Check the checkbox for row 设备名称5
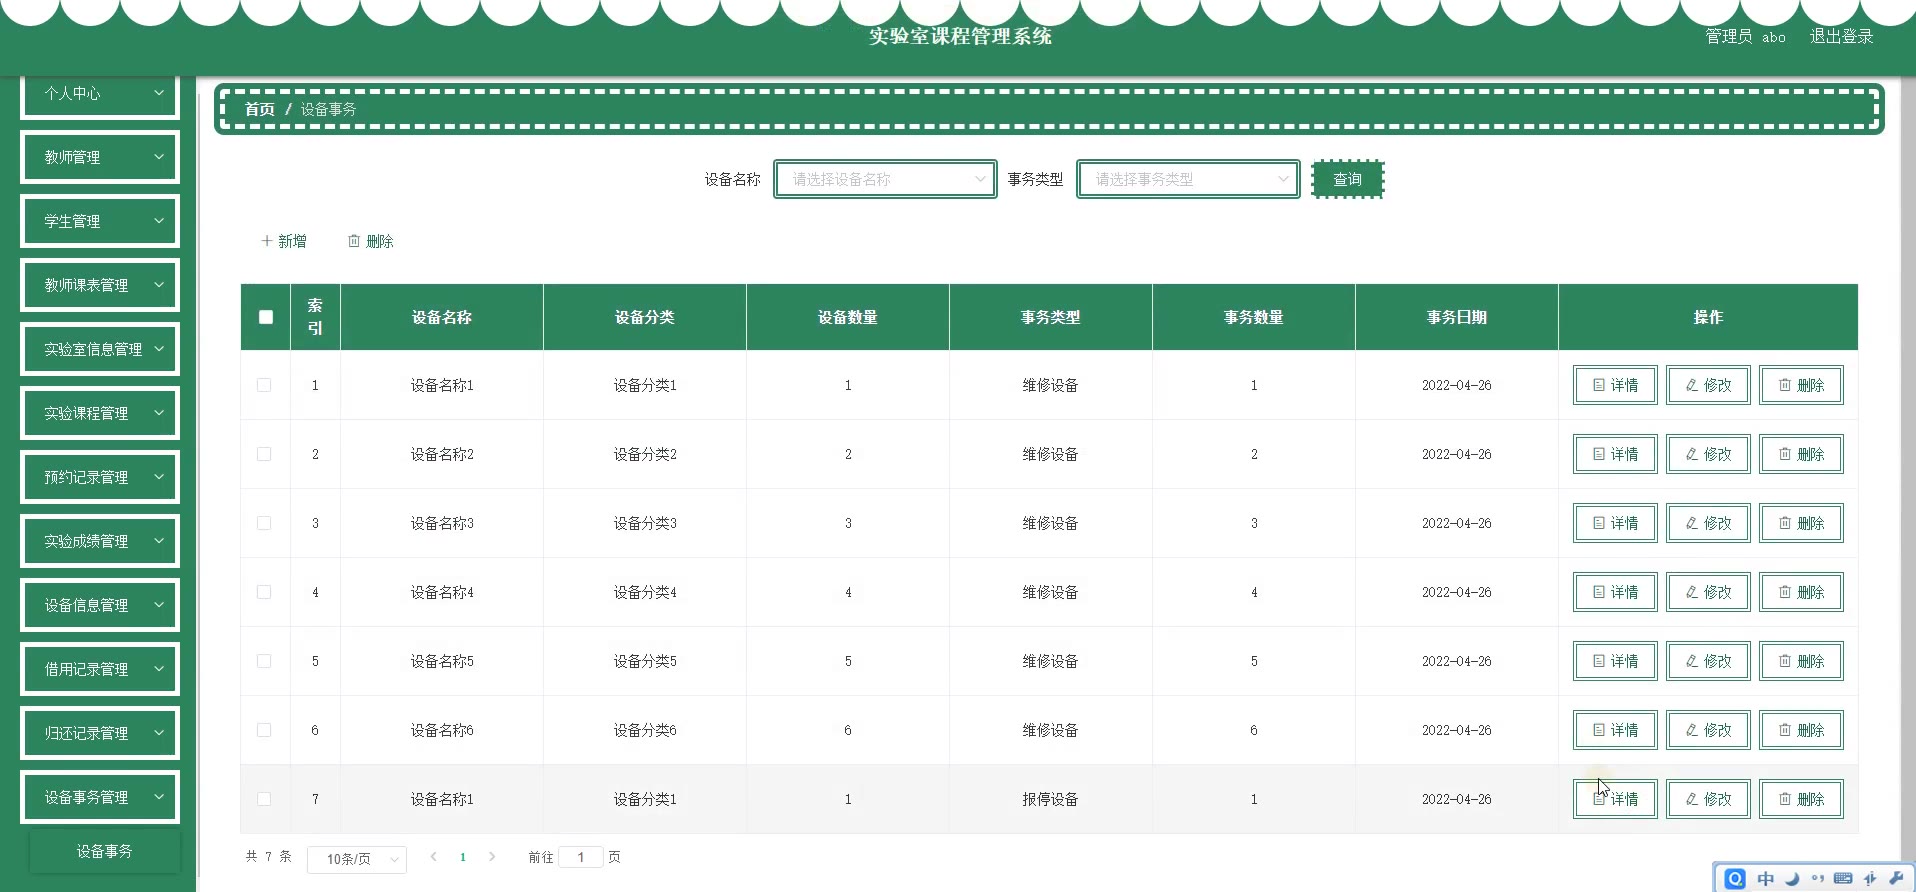1916x892 pixels. 264,661
